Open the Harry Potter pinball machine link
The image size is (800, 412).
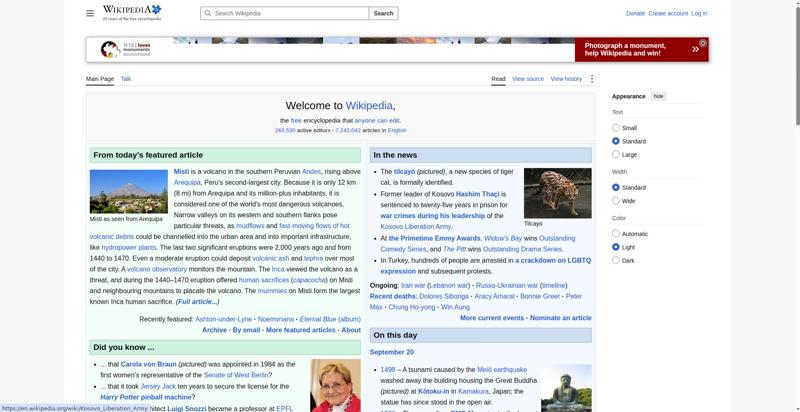(x=146, y=397)
